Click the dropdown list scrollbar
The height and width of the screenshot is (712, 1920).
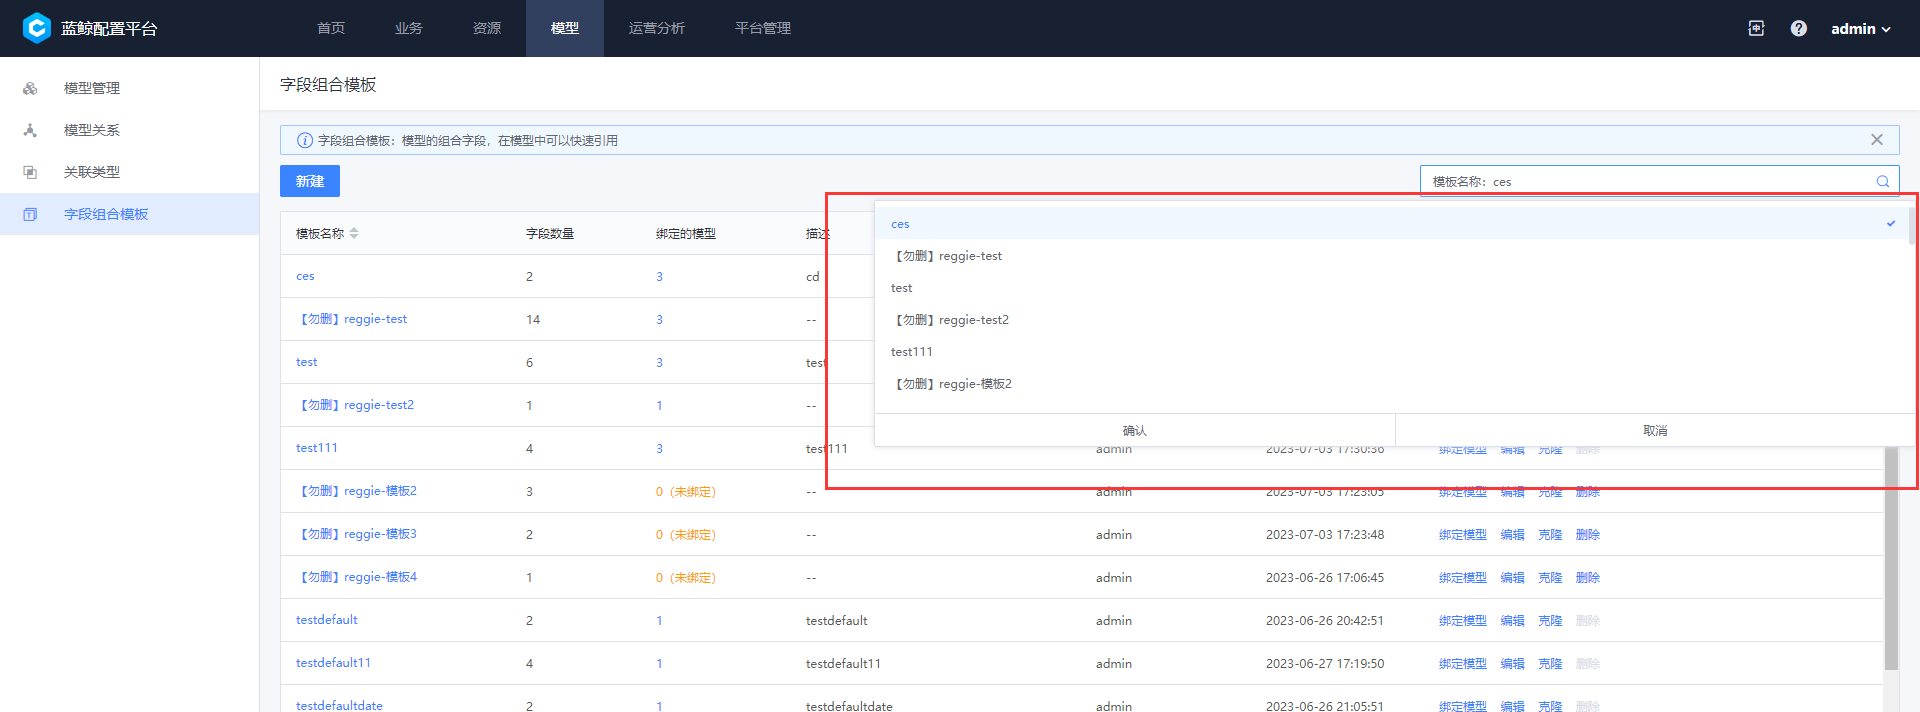tap(1912, 226)
